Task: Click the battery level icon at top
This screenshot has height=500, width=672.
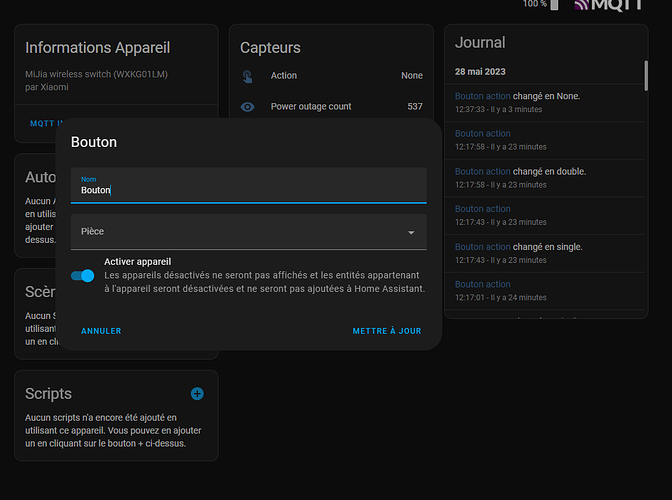Action: pyautogui.click(x=555, y=5)
